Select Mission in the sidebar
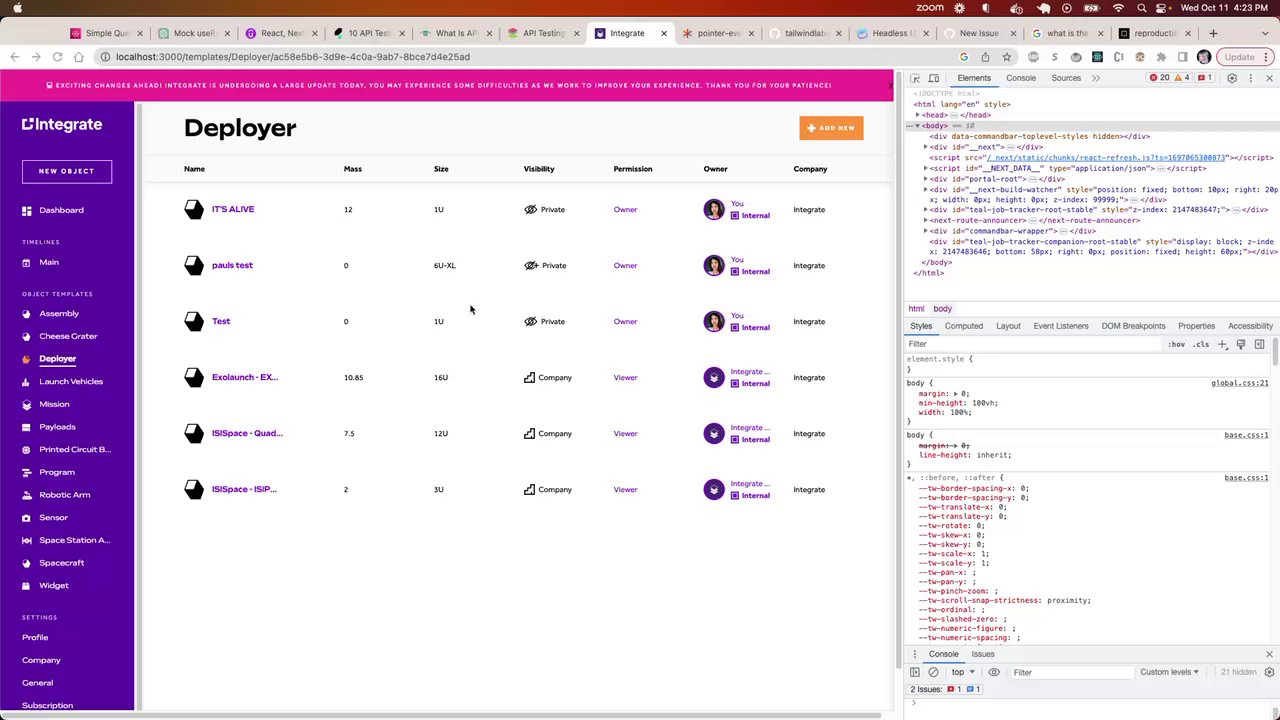The width and height of the screenshot is (1280, 720). (x=46, y=404)
